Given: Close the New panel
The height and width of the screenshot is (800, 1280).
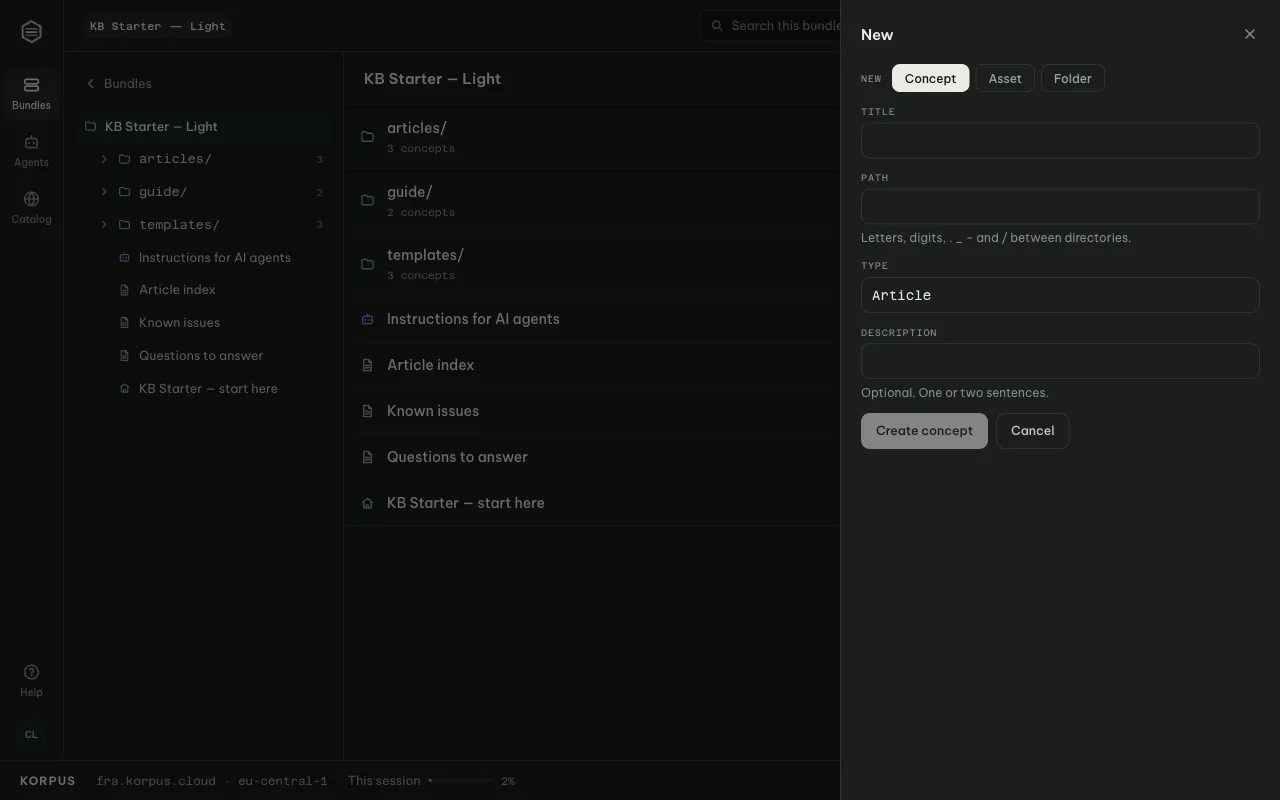Looking at the screenshot, I should pyautogui.click(x=1250, y=34).
